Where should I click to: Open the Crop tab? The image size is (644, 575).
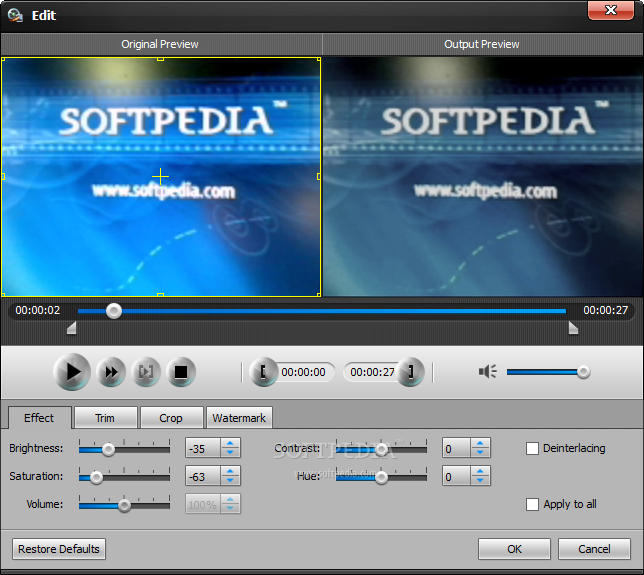click(171, 418)
